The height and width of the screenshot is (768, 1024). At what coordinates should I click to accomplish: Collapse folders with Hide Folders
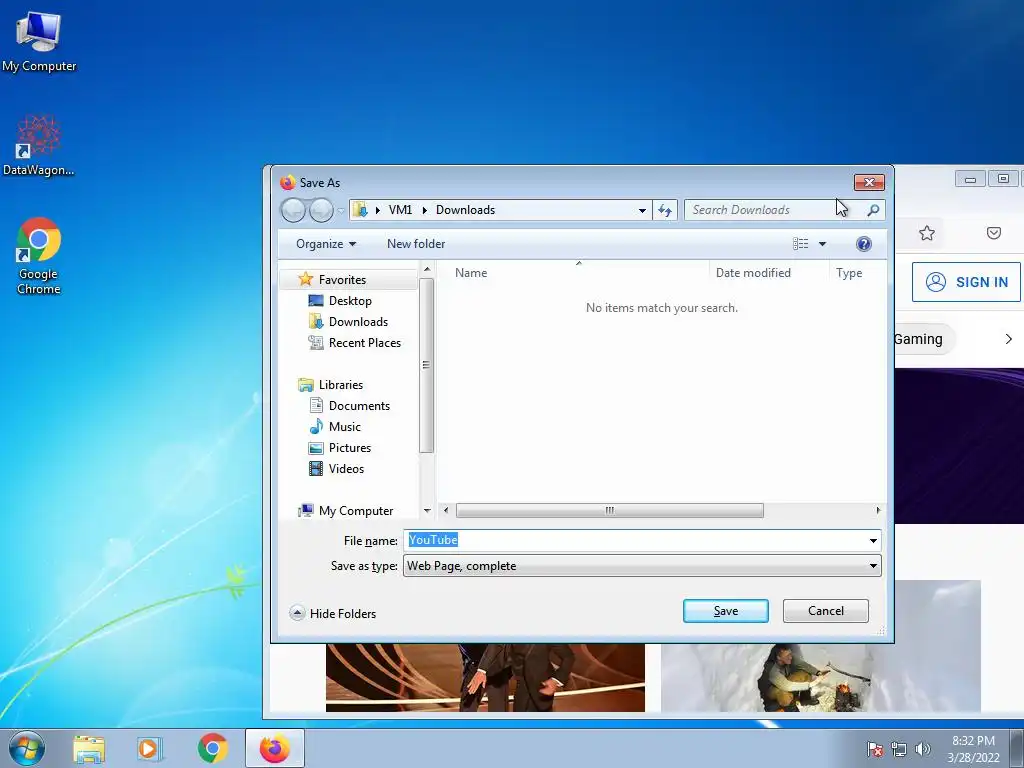coord(333,613)
